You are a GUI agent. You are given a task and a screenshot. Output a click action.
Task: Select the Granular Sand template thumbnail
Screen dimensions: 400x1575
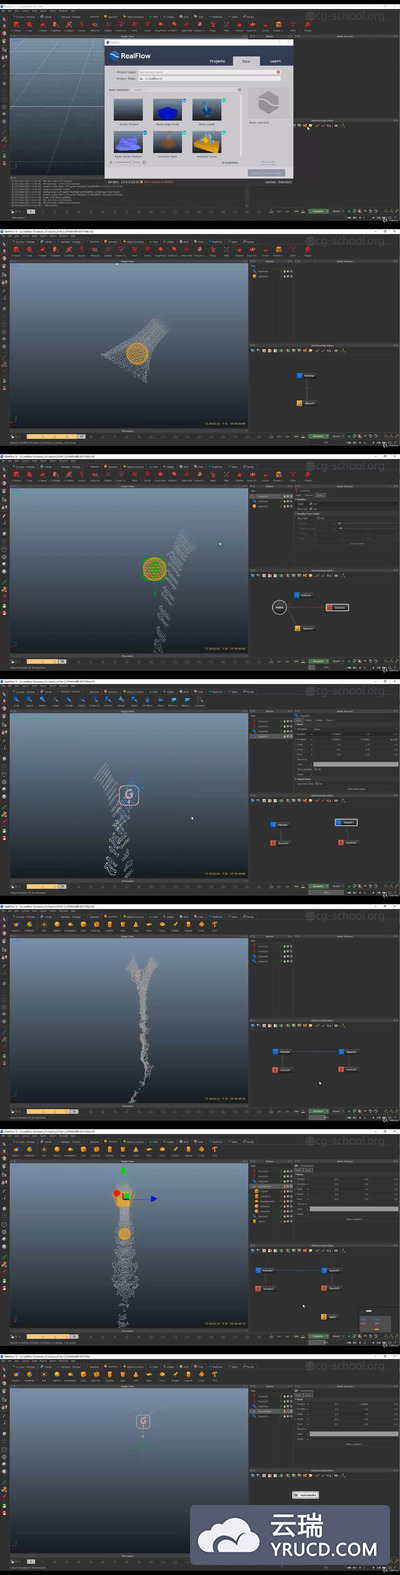point(168,143)
